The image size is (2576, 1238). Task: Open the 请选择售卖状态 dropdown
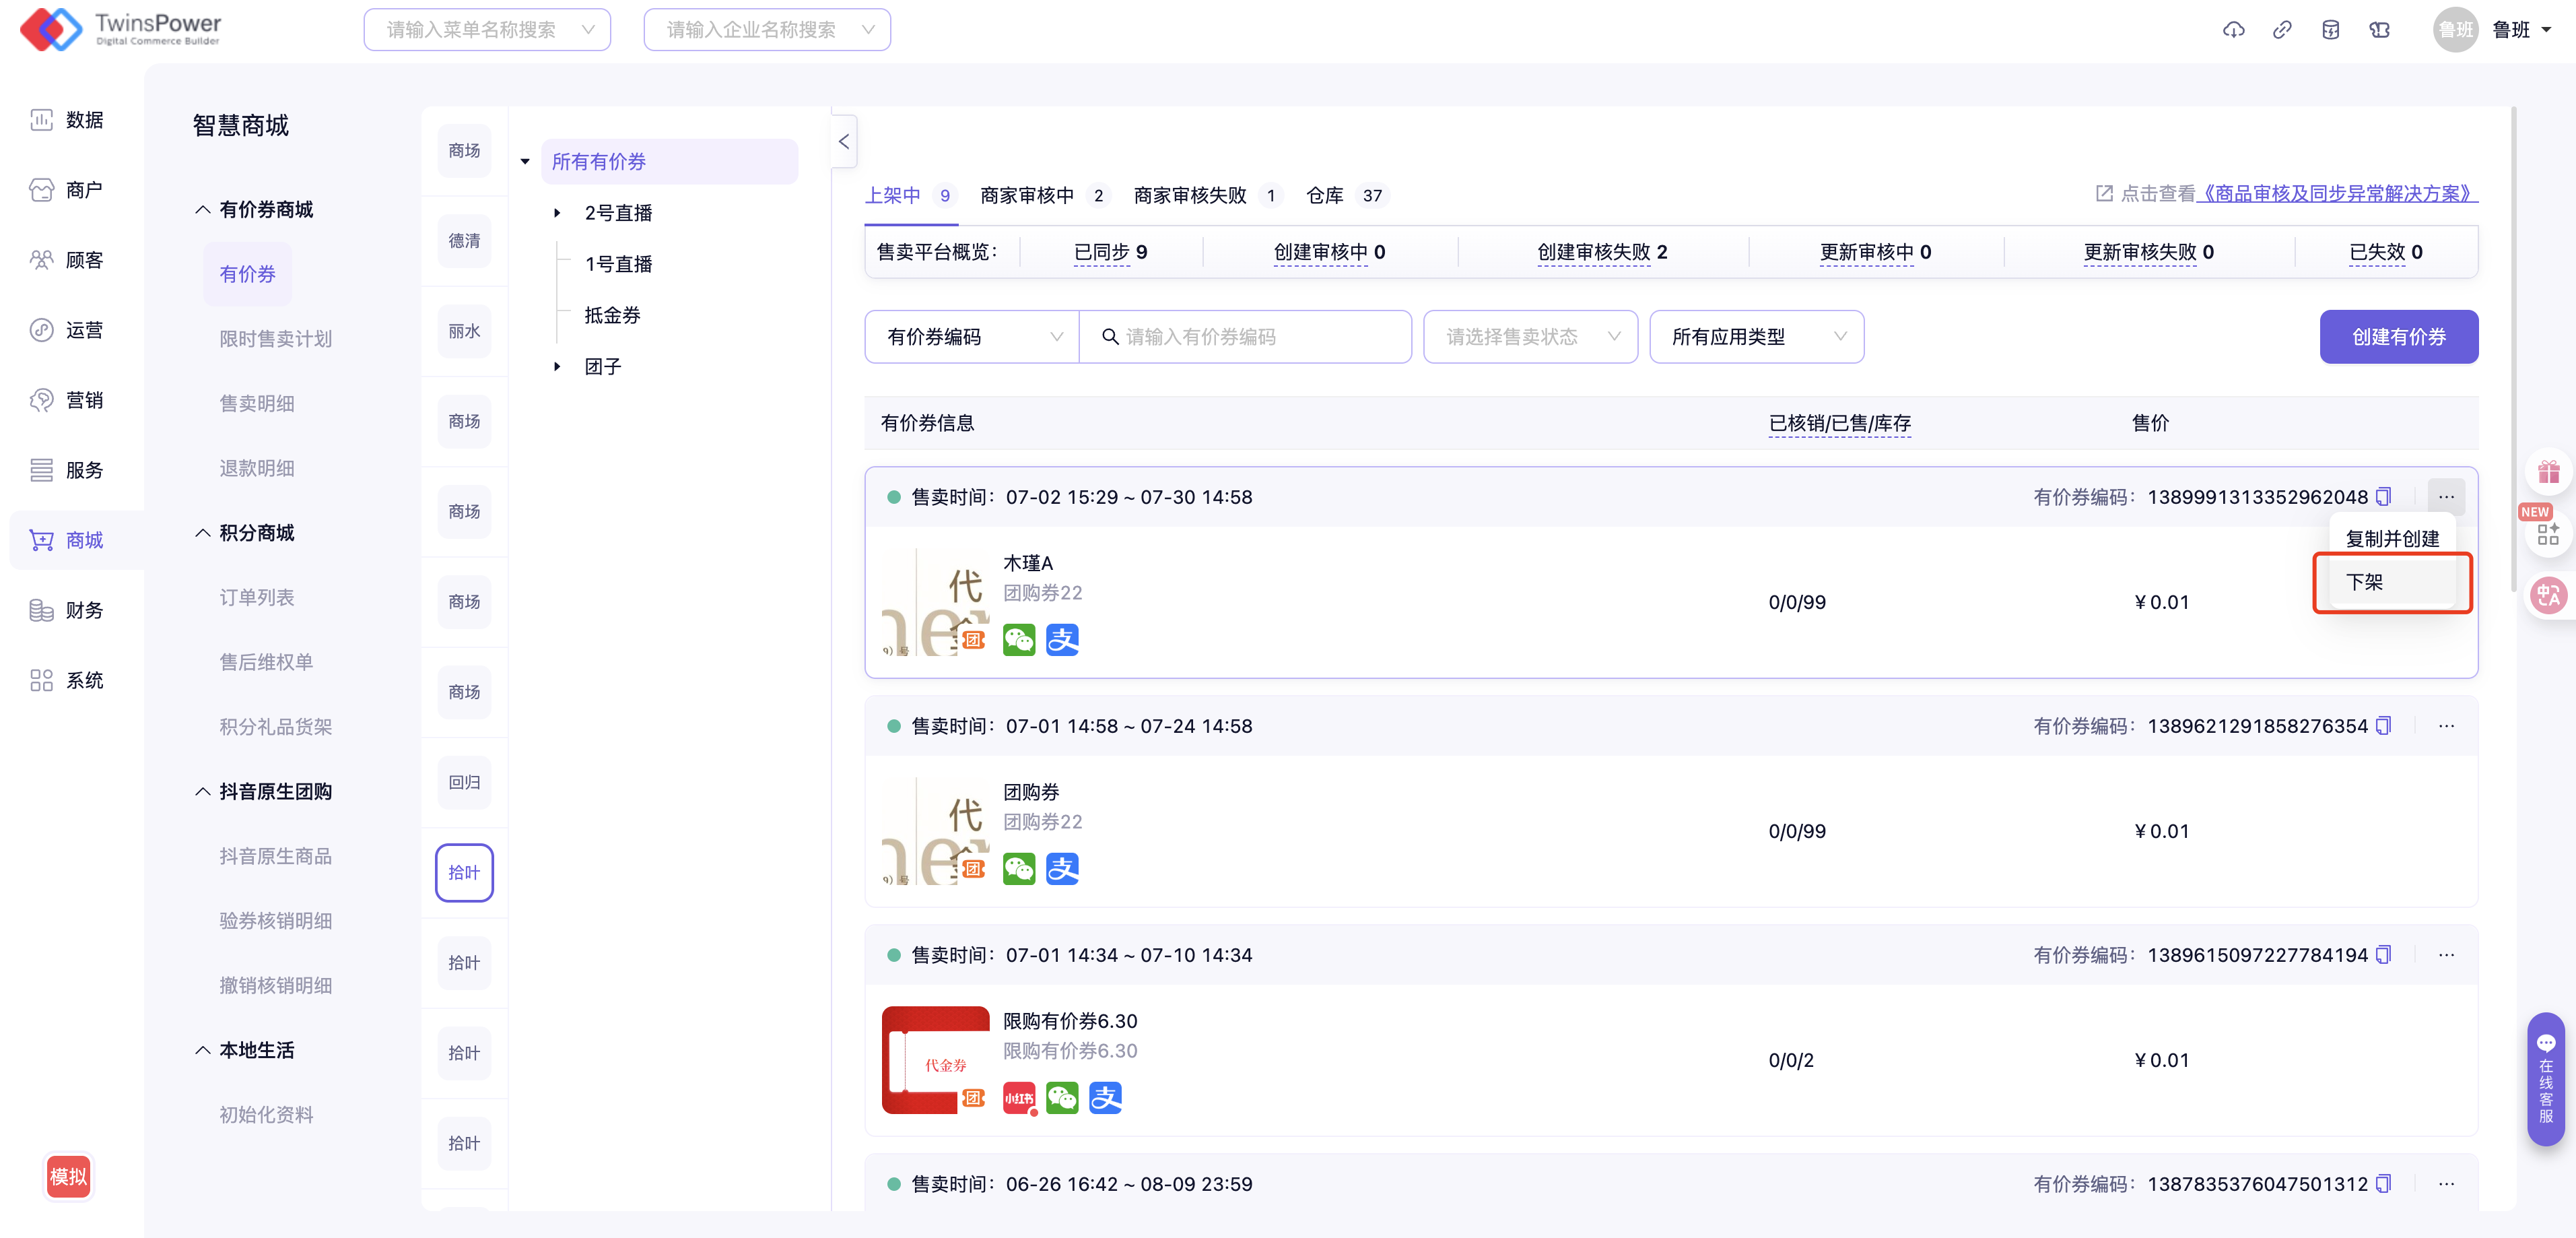click(x=1529, y=337)
